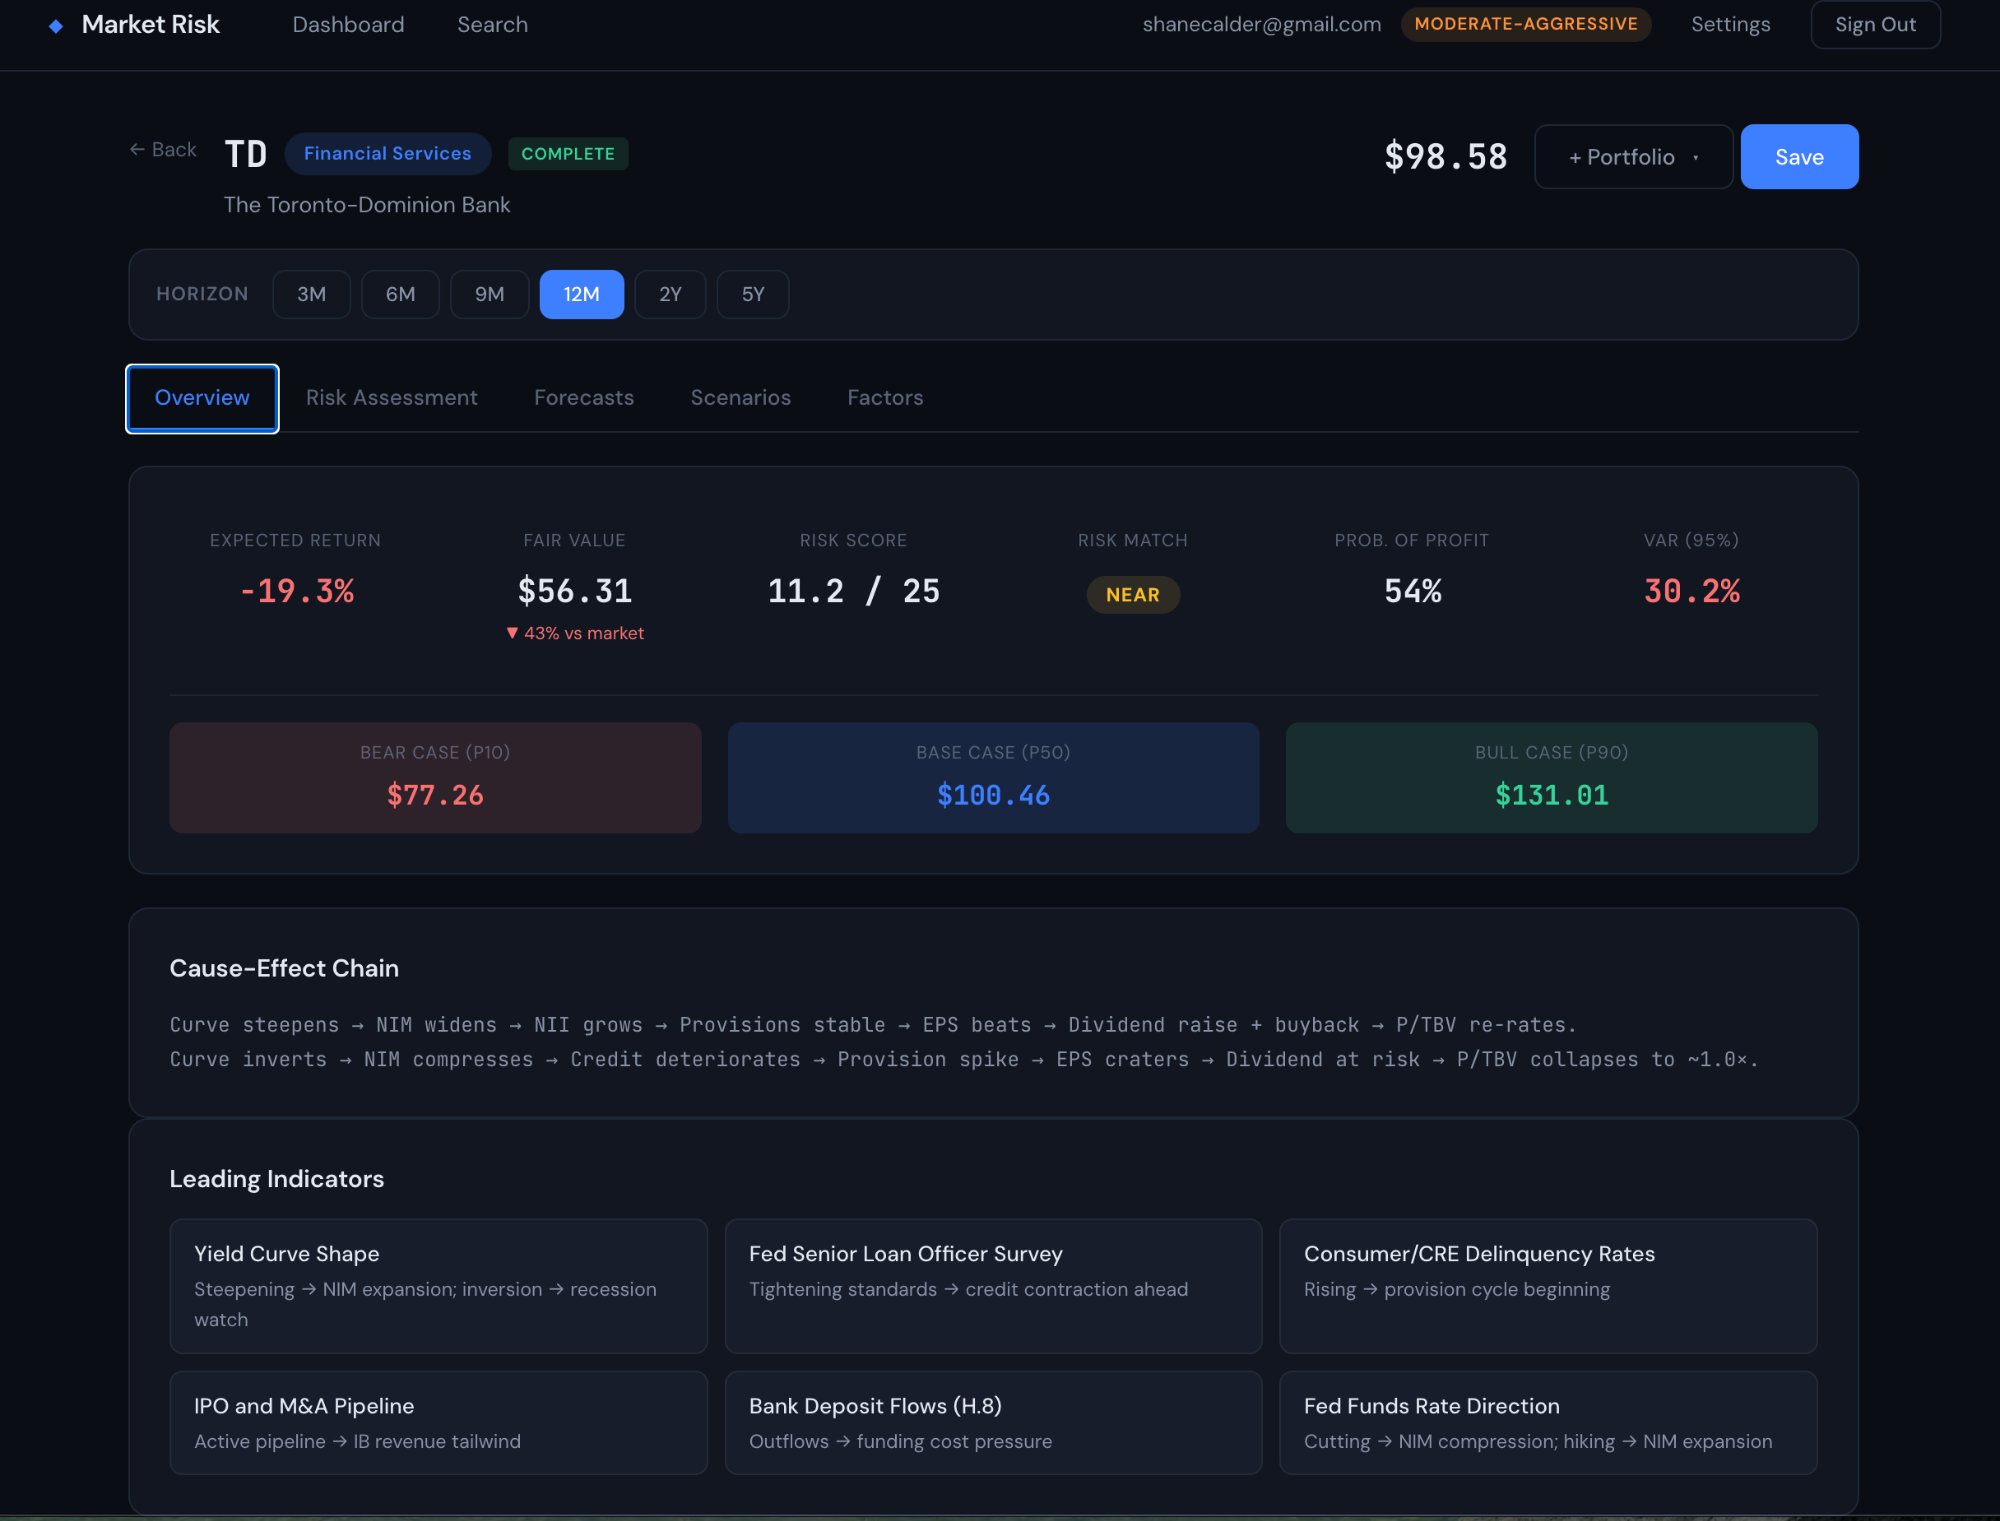2000x1521 pixels.
Task: Sign out of the account
Action: click(x=1875, y=24)
